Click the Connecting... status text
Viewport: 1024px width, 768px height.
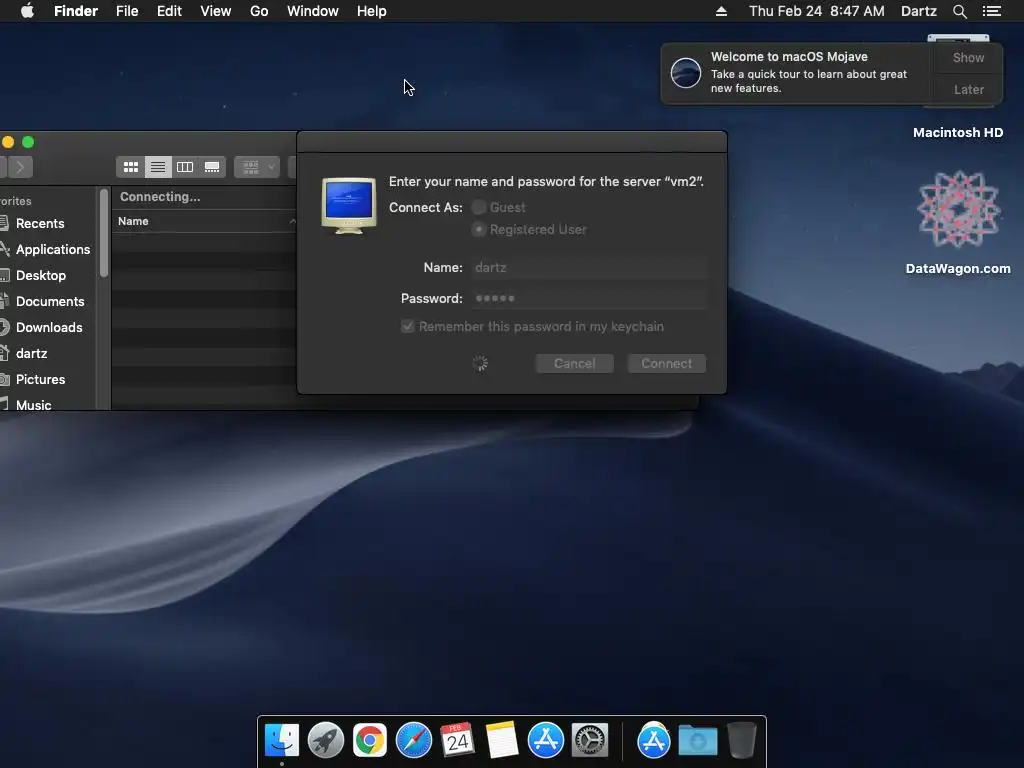160,197
